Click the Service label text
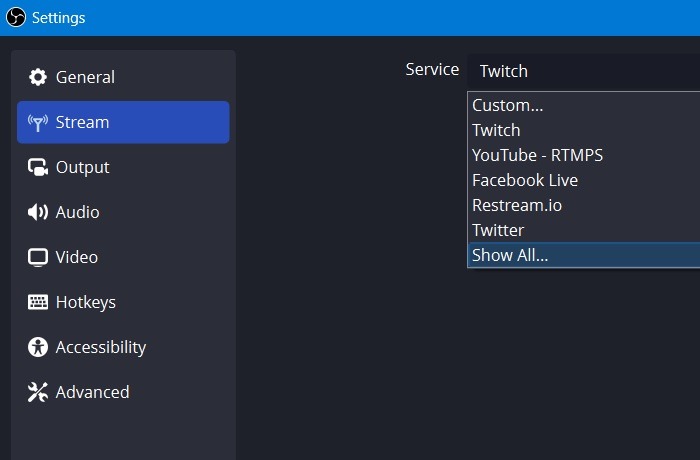700x460 pixels. (x=432, y=70)
